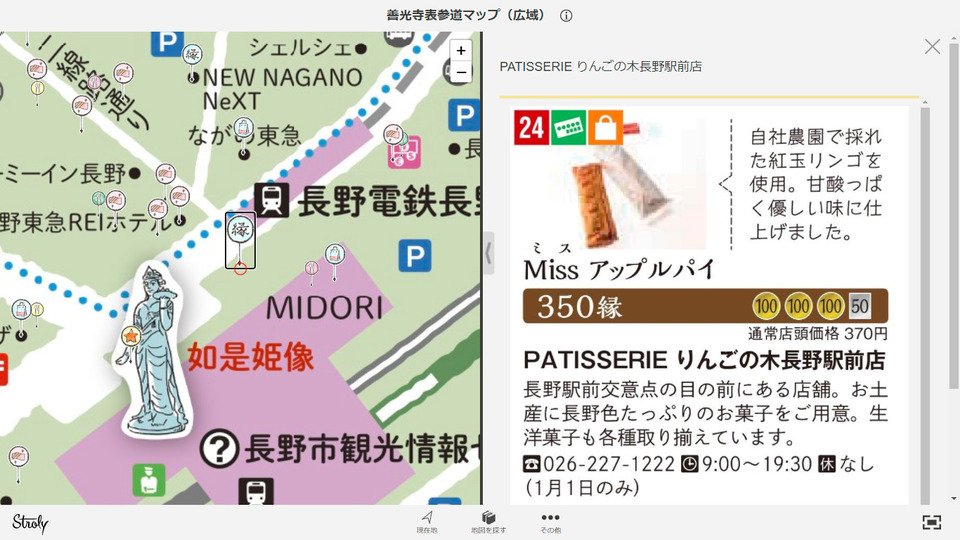Close the PATISSERIE detail panel

click(x=932, y=47)
